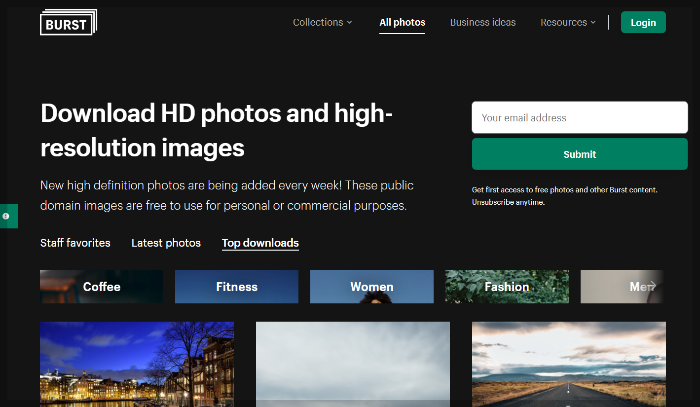700x407 pixels.
Task: Click the Burst logo
Action: click(x=68, y=22)
